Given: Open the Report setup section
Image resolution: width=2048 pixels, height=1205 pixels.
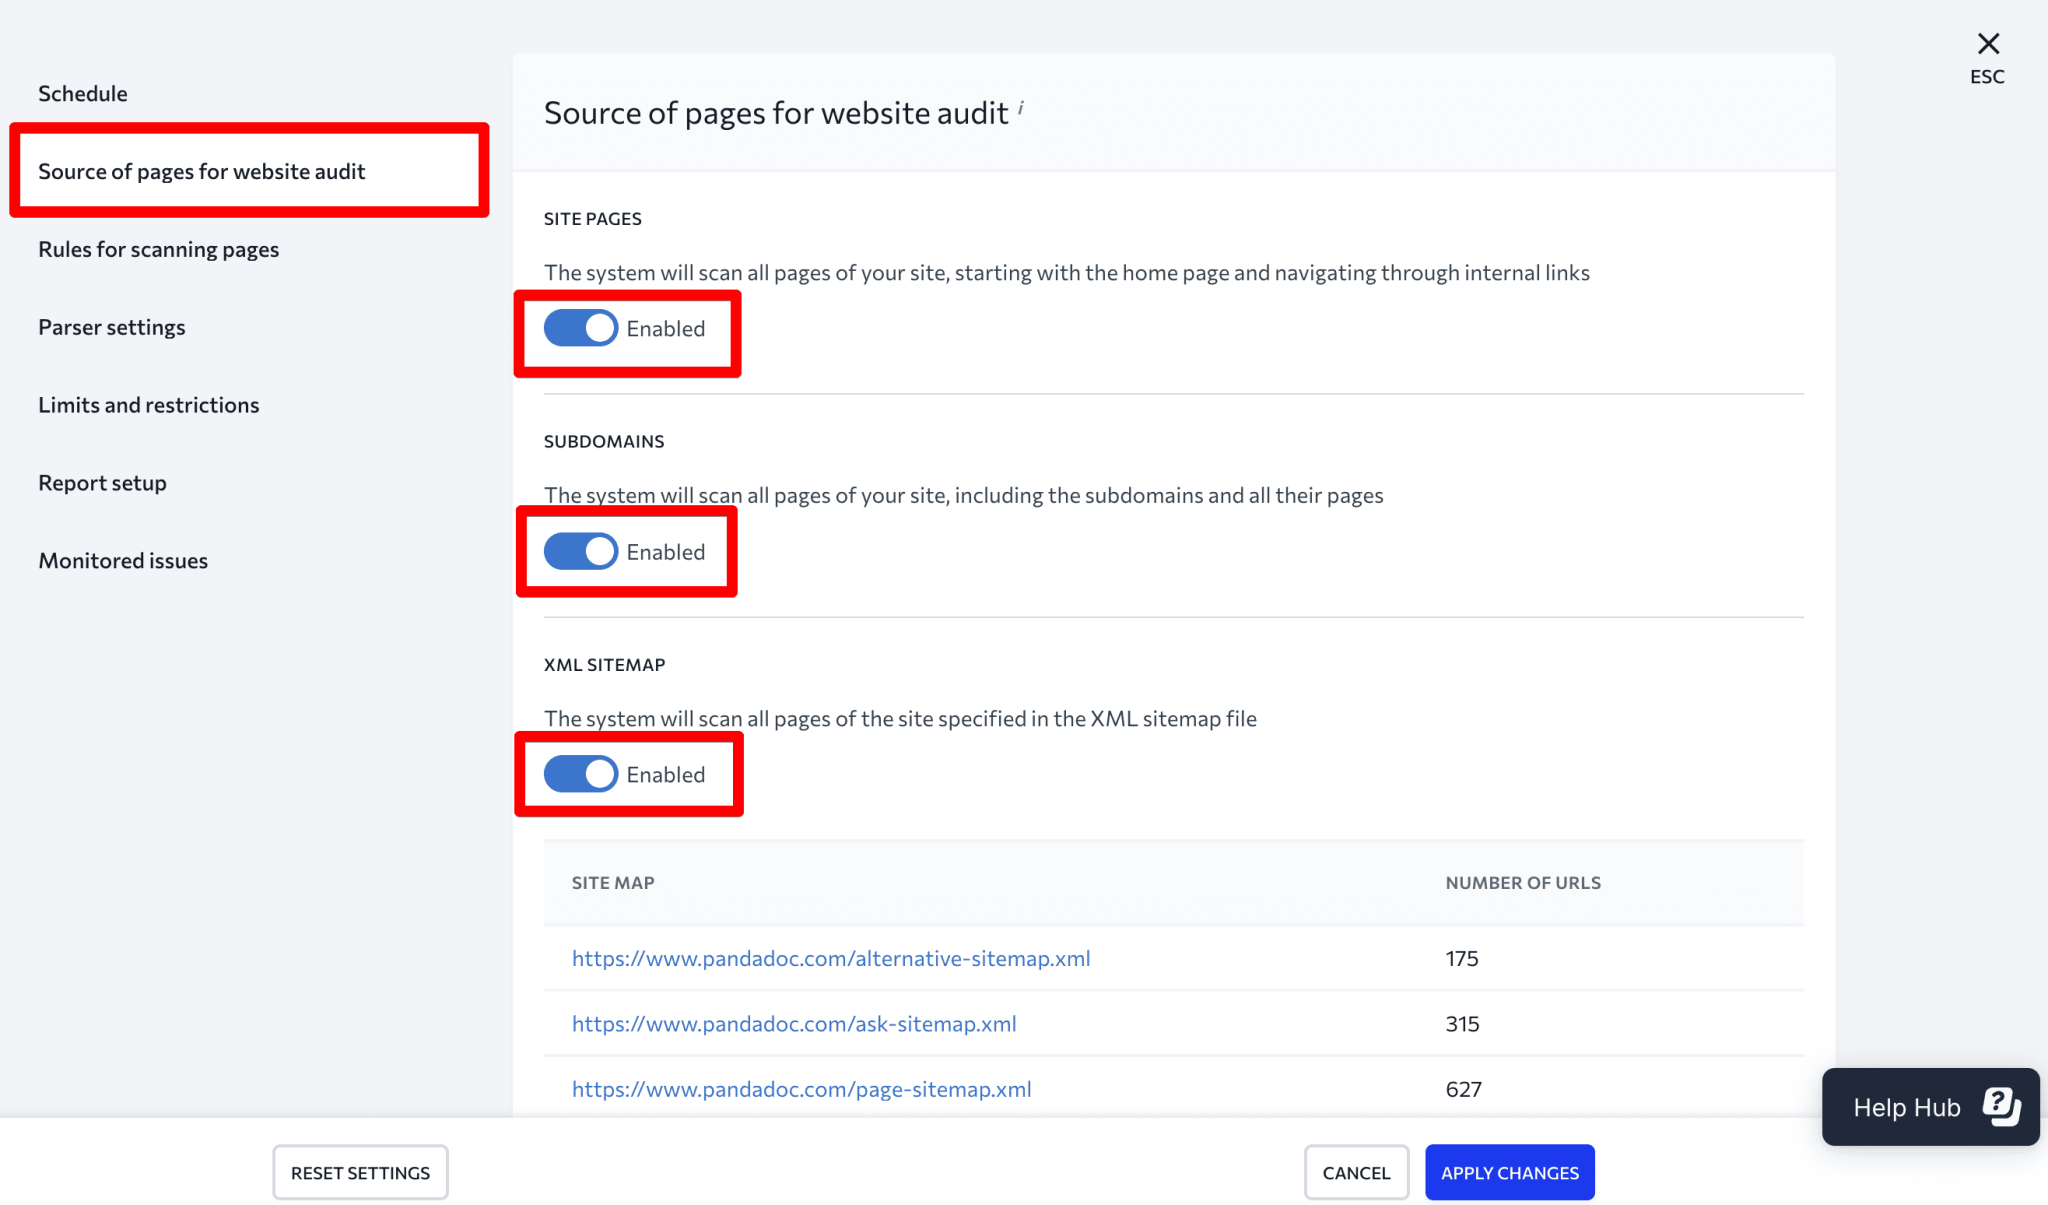Looking at the screenshot, I should pos(102,482).
